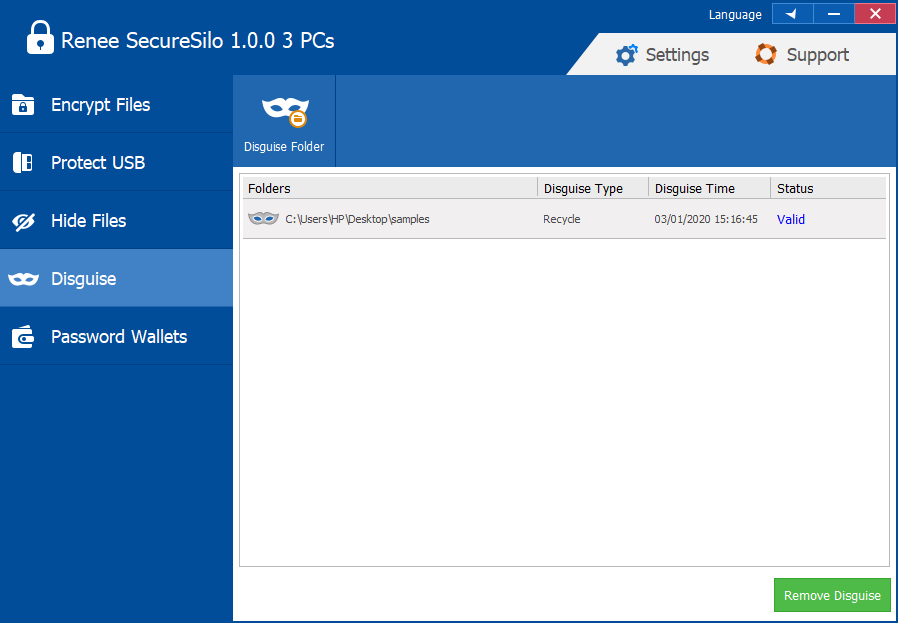Click the Status column header
Image resolution: width=898 pixels, height=623 pixels.
(828, 188)
